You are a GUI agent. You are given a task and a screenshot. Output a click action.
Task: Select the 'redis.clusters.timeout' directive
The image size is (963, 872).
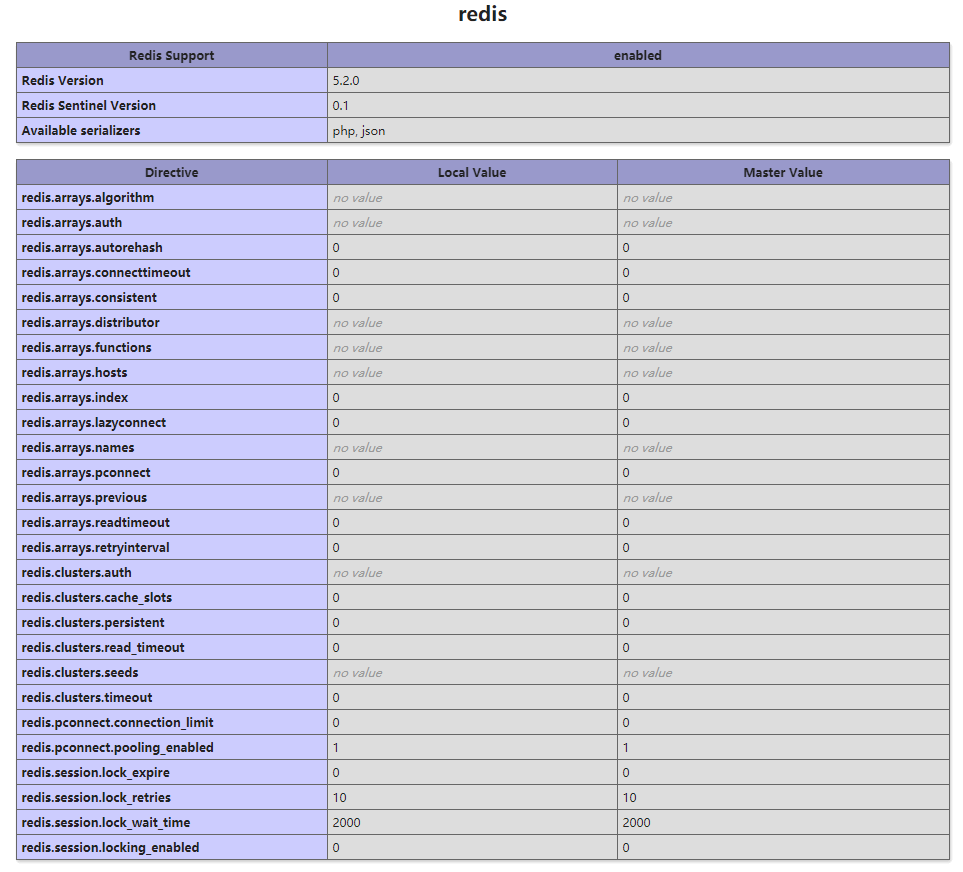click(87, 698)
